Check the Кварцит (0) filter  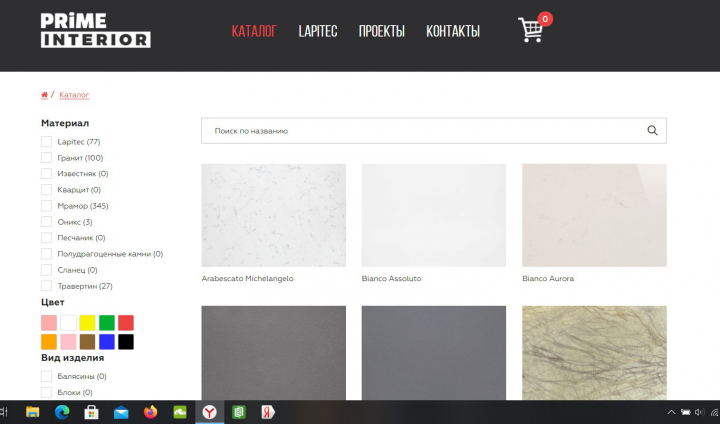[46, 190]
